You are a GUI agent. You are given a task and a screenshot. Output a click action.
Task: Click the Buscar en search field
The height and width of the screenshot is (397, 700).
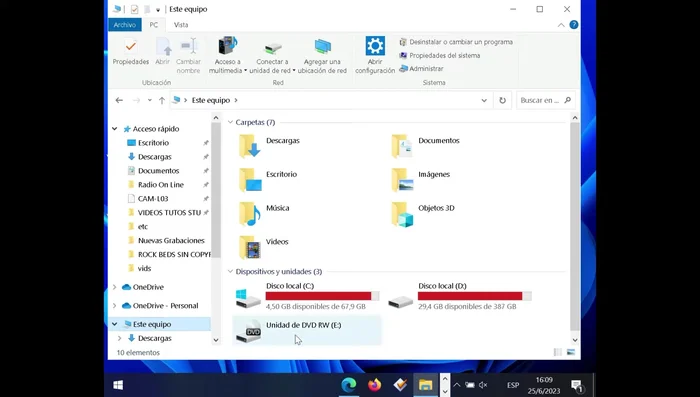(545, 100)
